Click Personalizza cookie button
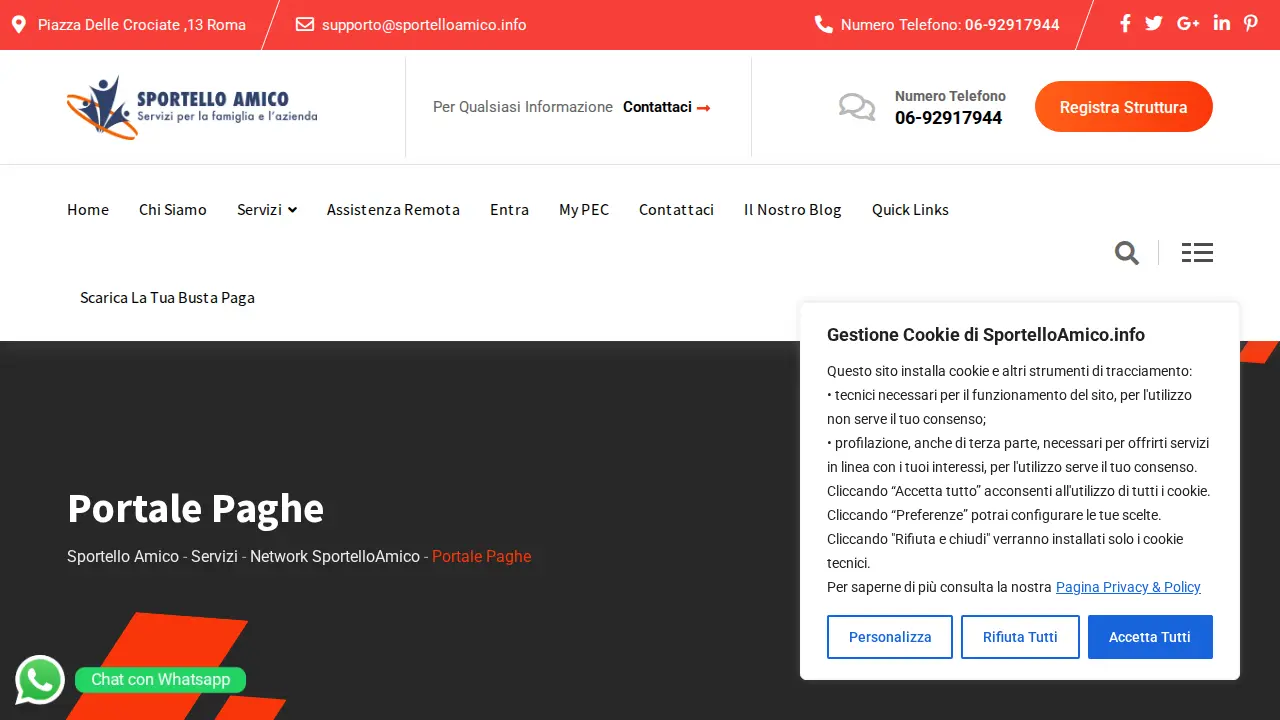The width and height of the screenshot is (1280, 720). point(890,637)
